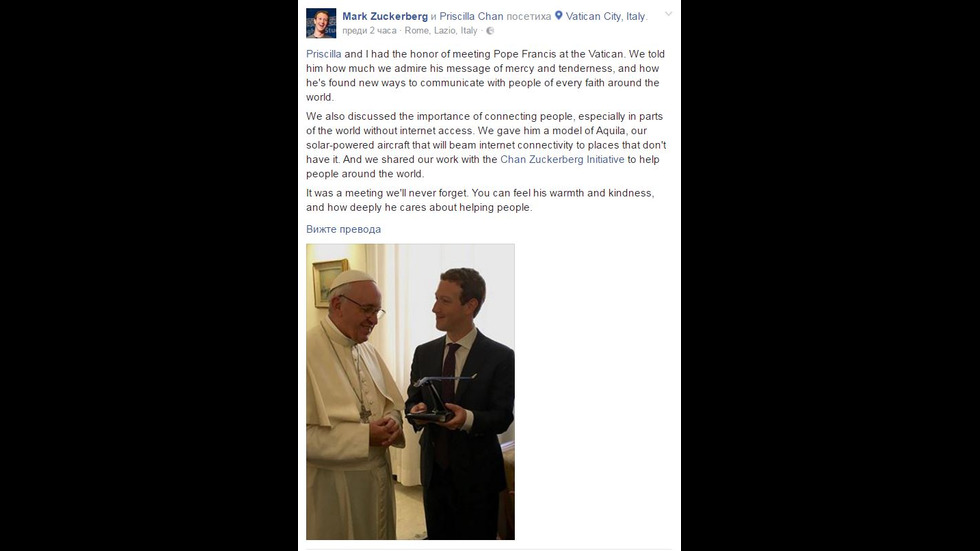
Task: Click the blue location pin icon
Action: [559, 16]
